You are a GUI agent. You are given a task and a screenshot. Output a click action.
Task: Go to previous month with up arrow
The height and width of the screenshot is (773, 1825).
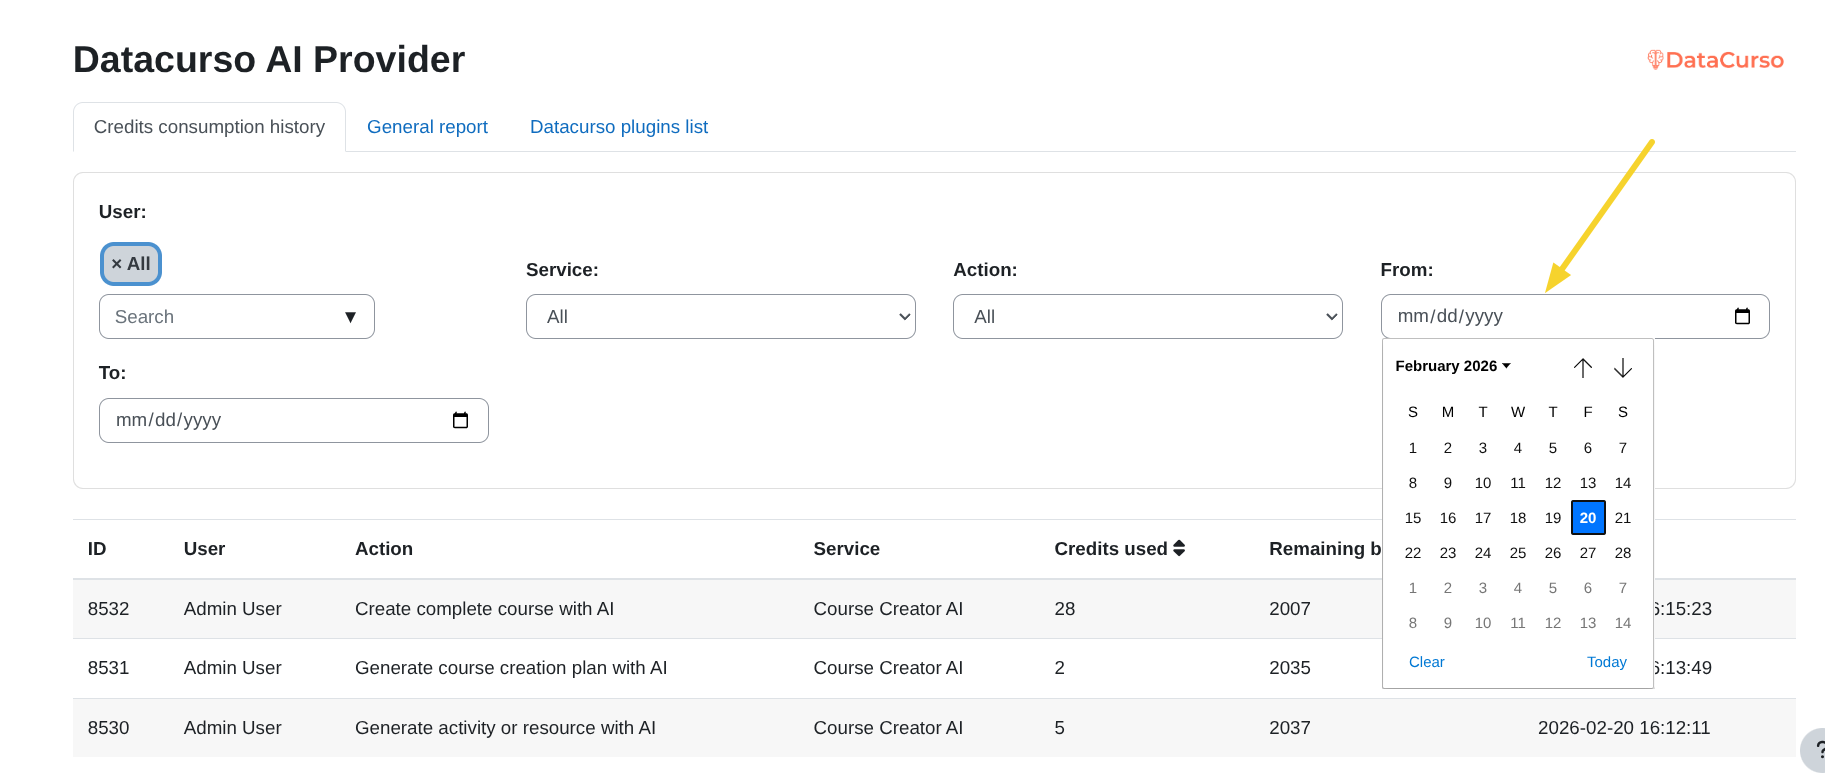[x=1582, y=368]
